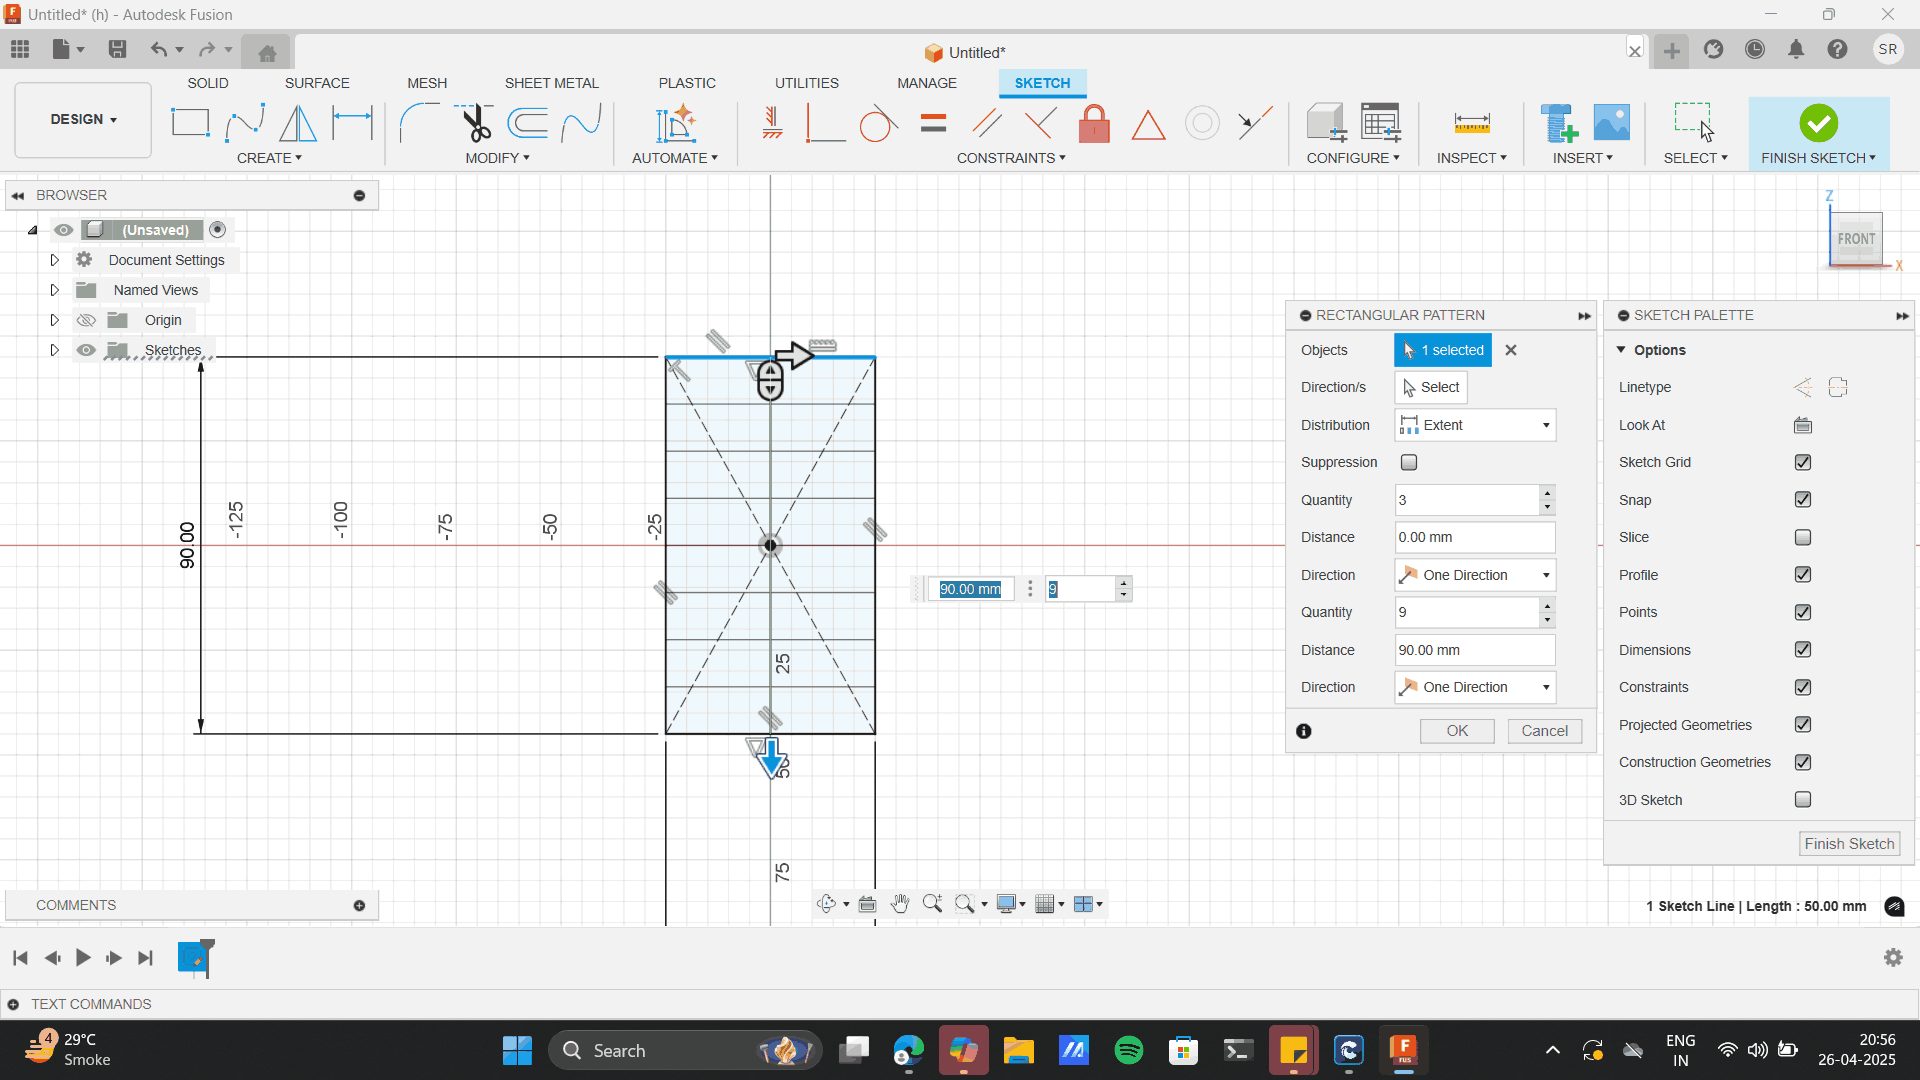Hide the Sketches folder visibility eye
The width and height of the screenshot is (1920, 1080).
coord(87,350)
